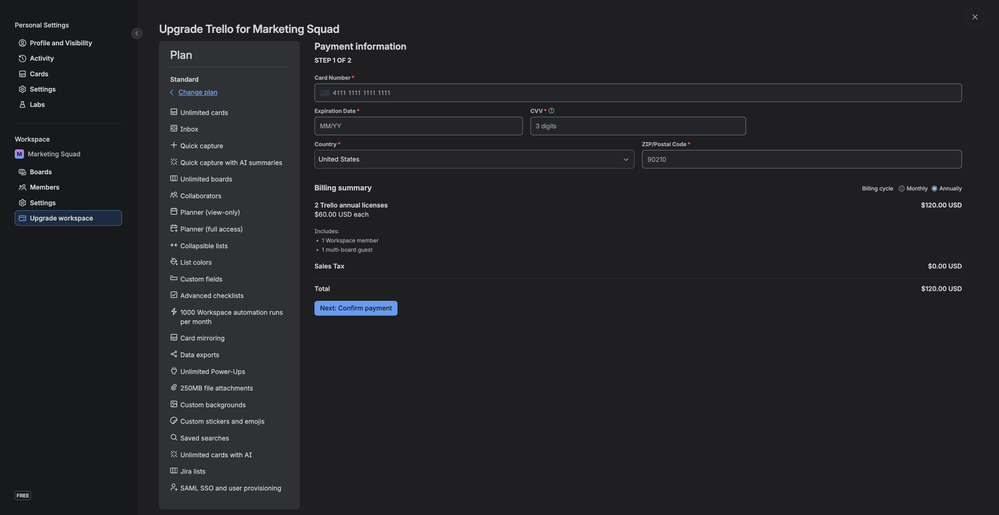Click the Activity clock icon
The width and height of the screenshot is (999, 515).
click(x=22, y=59)
